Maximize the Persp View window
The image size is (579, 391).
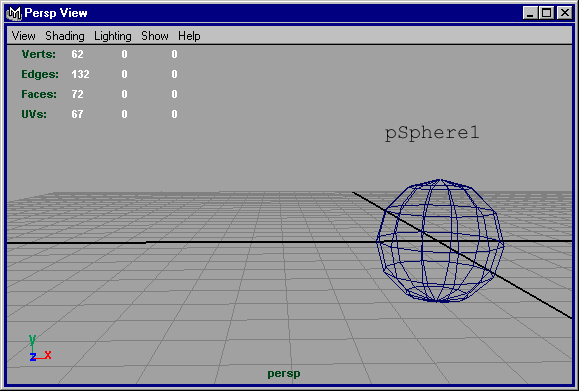pyautogui.click(x=547, y=13)
